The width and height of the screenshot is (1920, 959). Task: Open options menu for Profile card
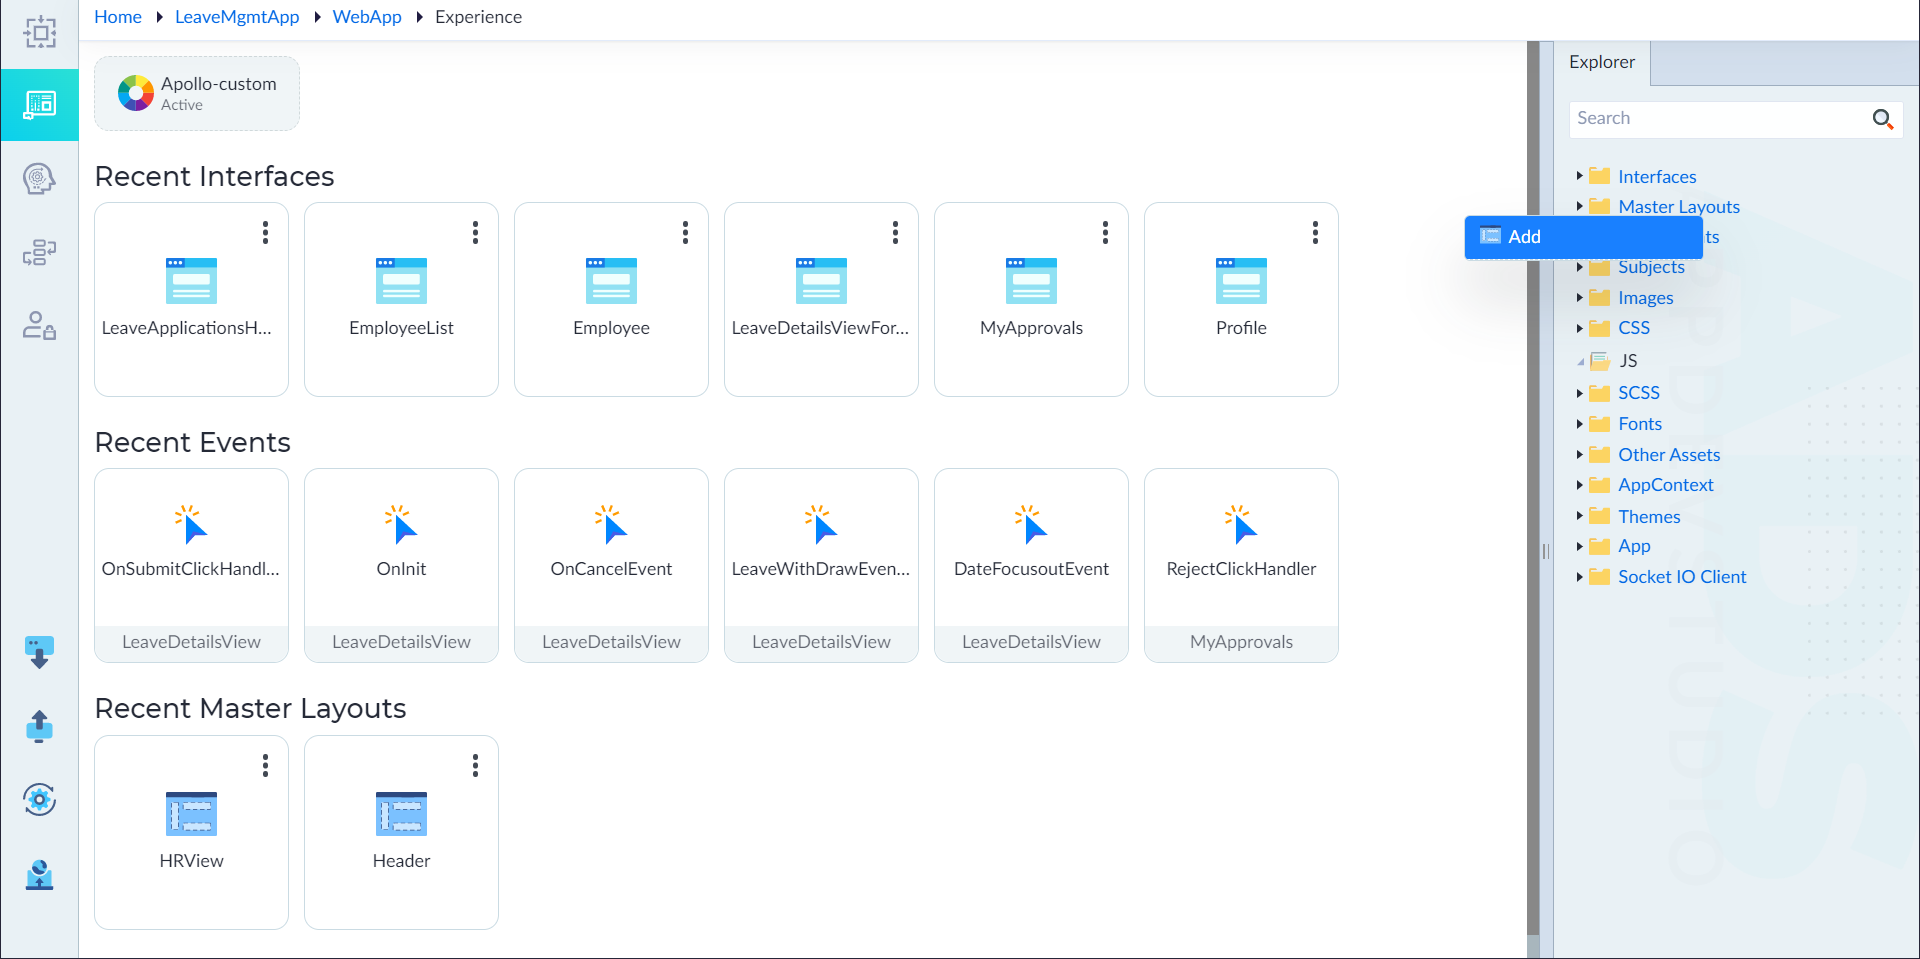coord(1315,232)
